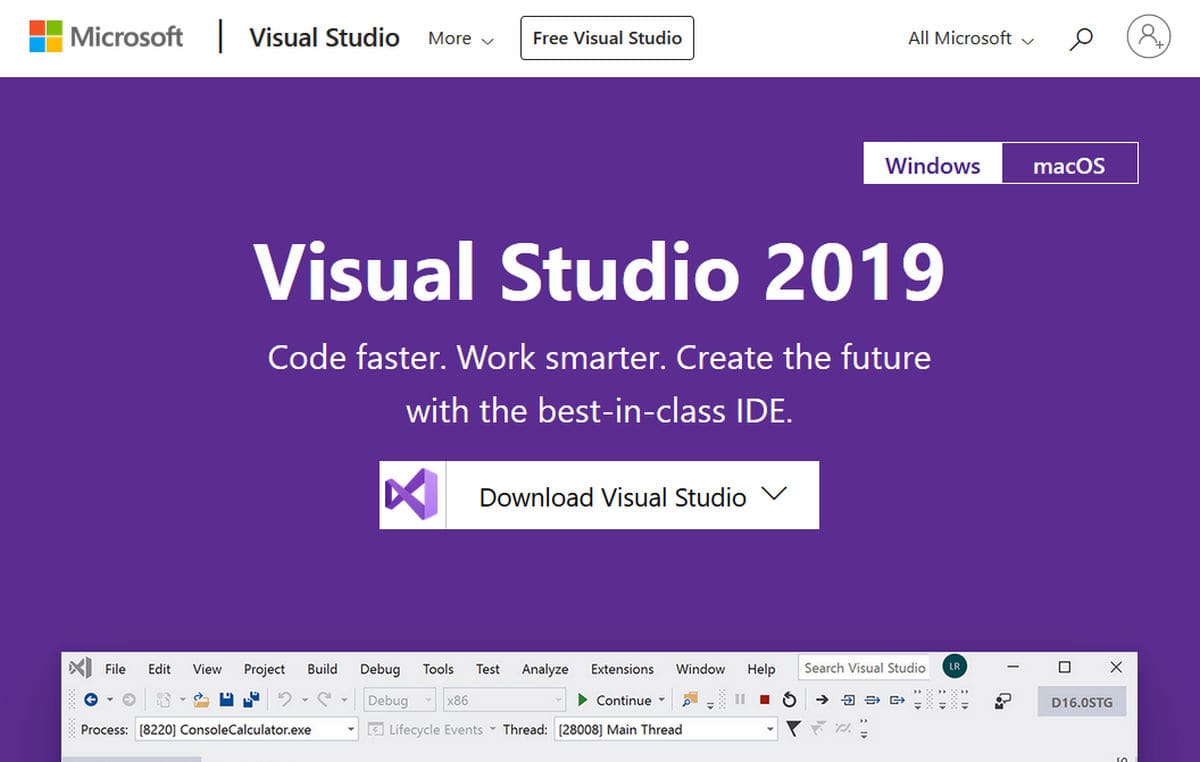Open the File menu
Screen dimensions: 1200x762
115,669
